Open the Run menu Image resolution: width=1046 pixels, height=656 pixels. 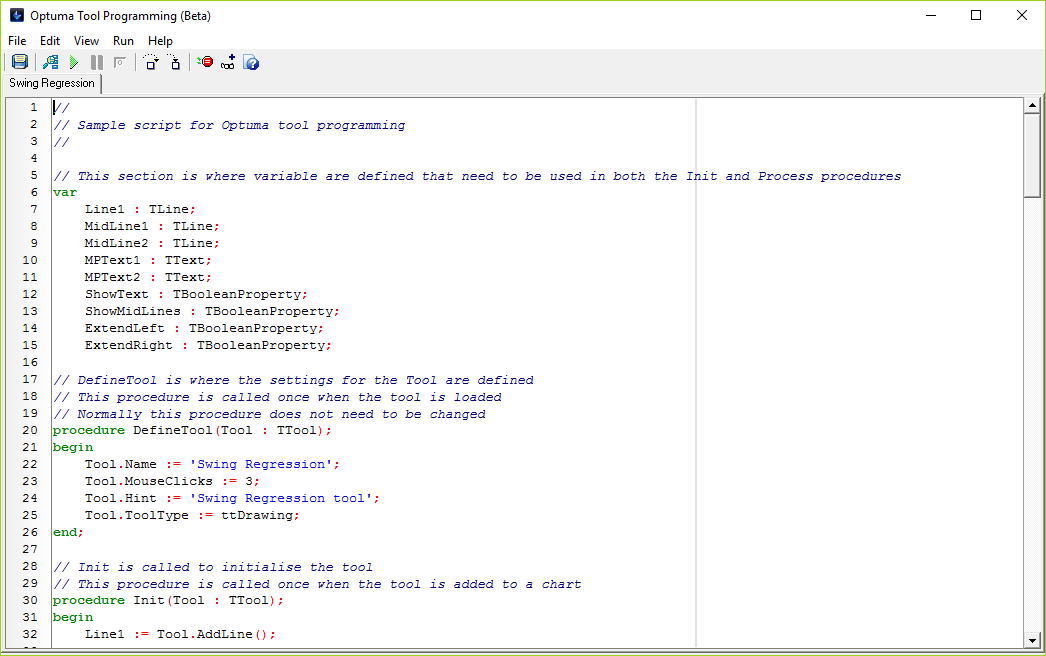tap(123, 41)
